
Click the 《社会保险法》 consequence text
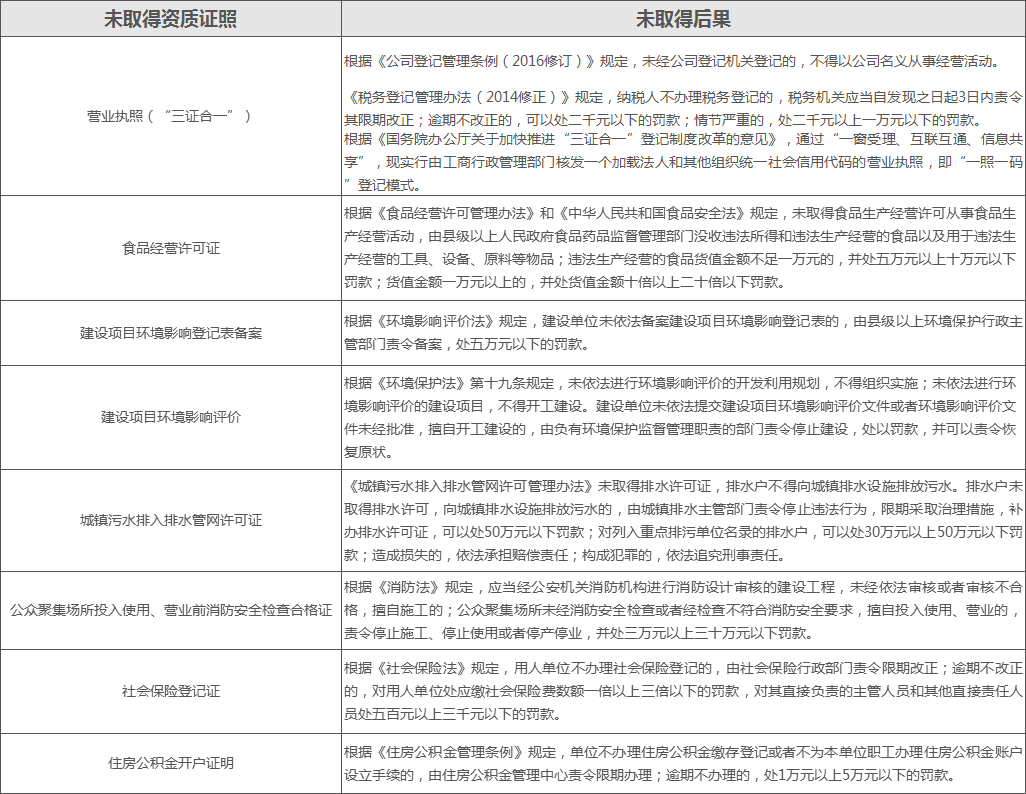(683, 691)
